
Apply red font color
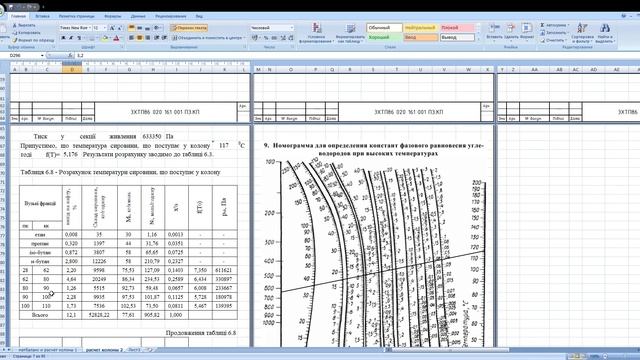(116, 38)
